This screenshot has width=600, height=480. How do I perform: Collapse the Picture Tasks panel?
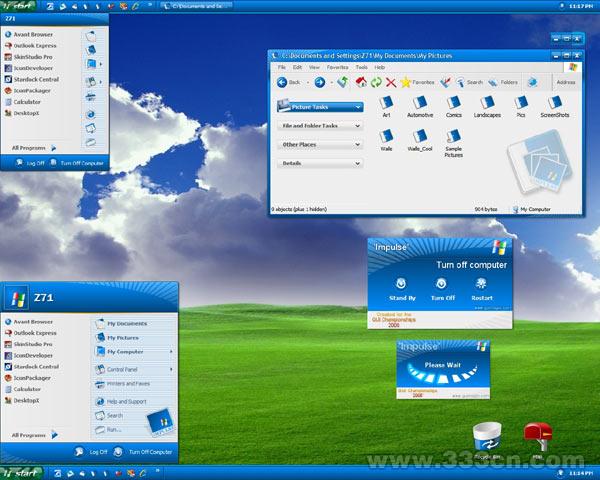click(x=358, y=107)
